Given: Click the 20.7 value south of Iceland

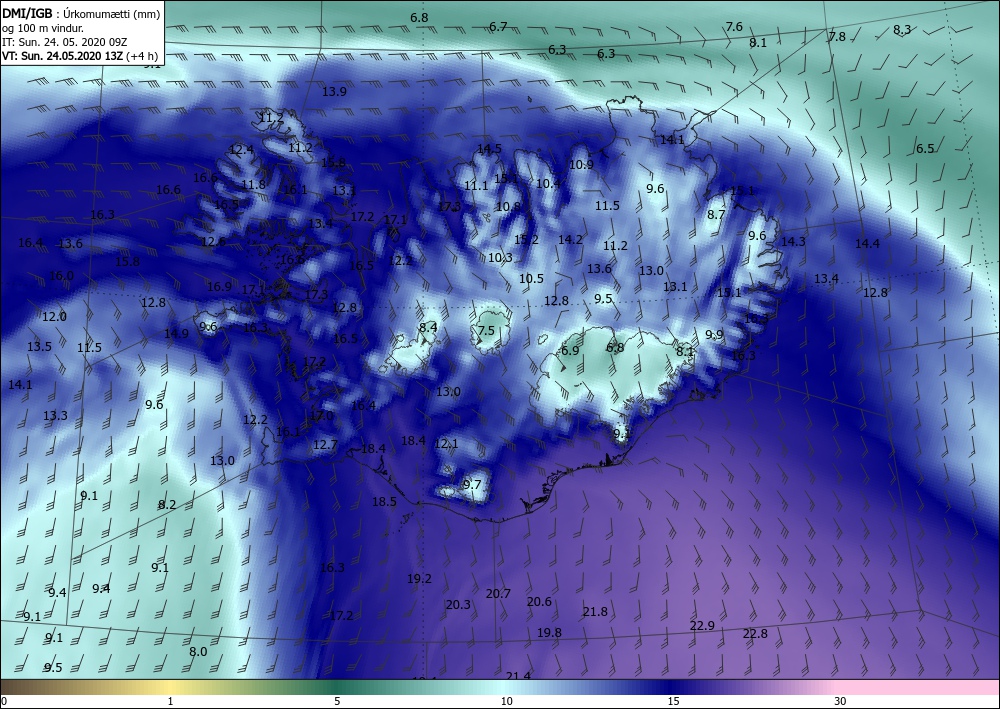Looking at the screenshot, I should coord(498,594).
